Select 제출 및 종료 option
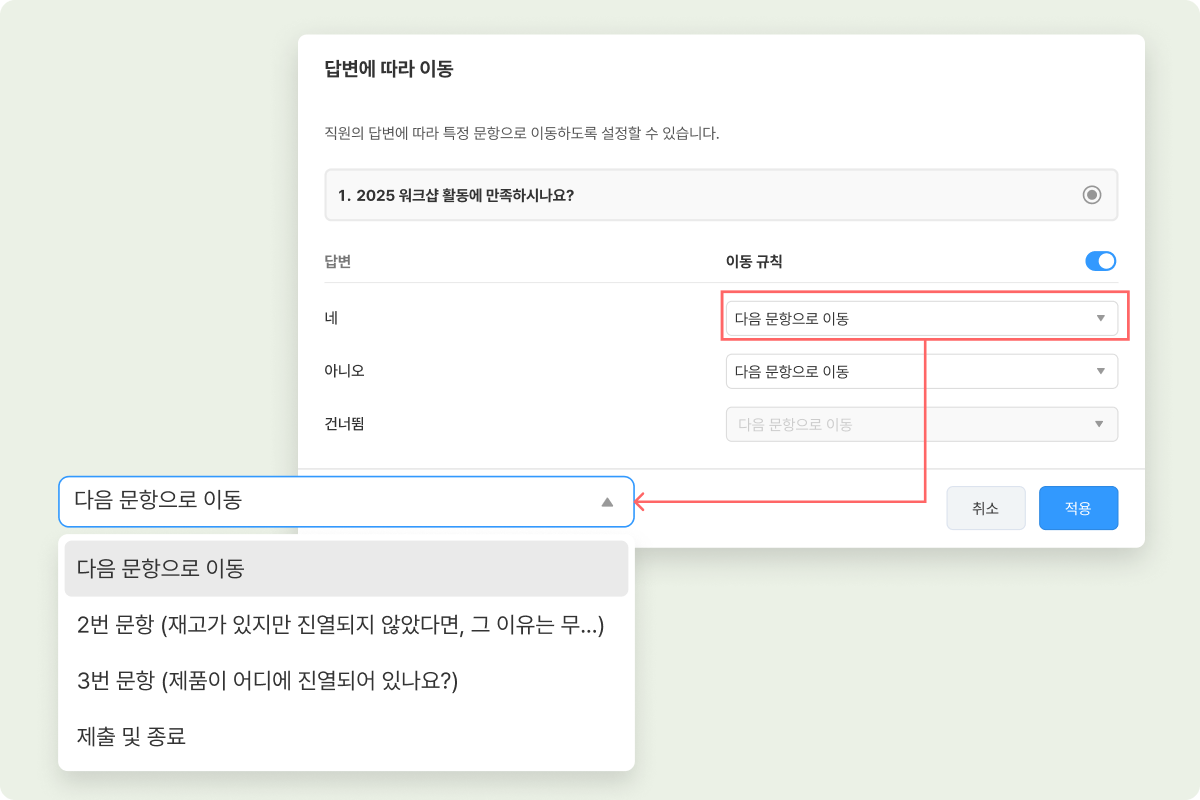This screenshot has width=1200, height=800. click(346, 737)
